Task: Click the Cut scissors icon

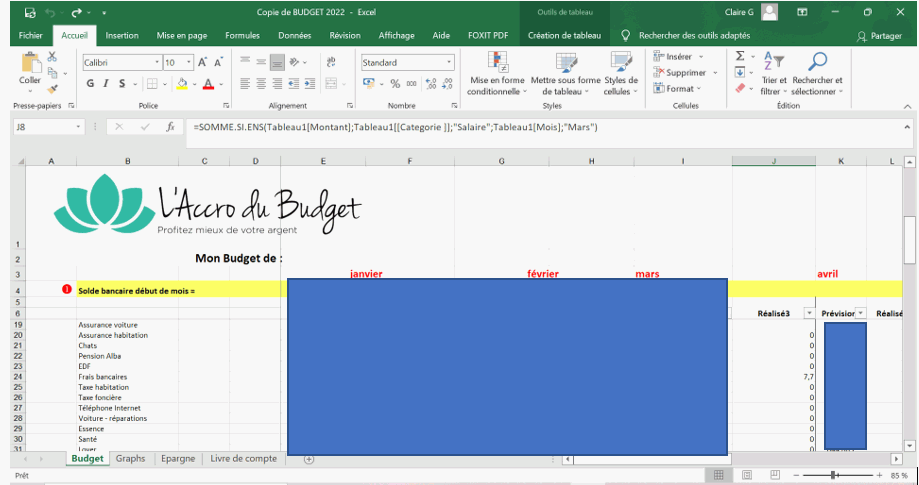Action: 52,58
